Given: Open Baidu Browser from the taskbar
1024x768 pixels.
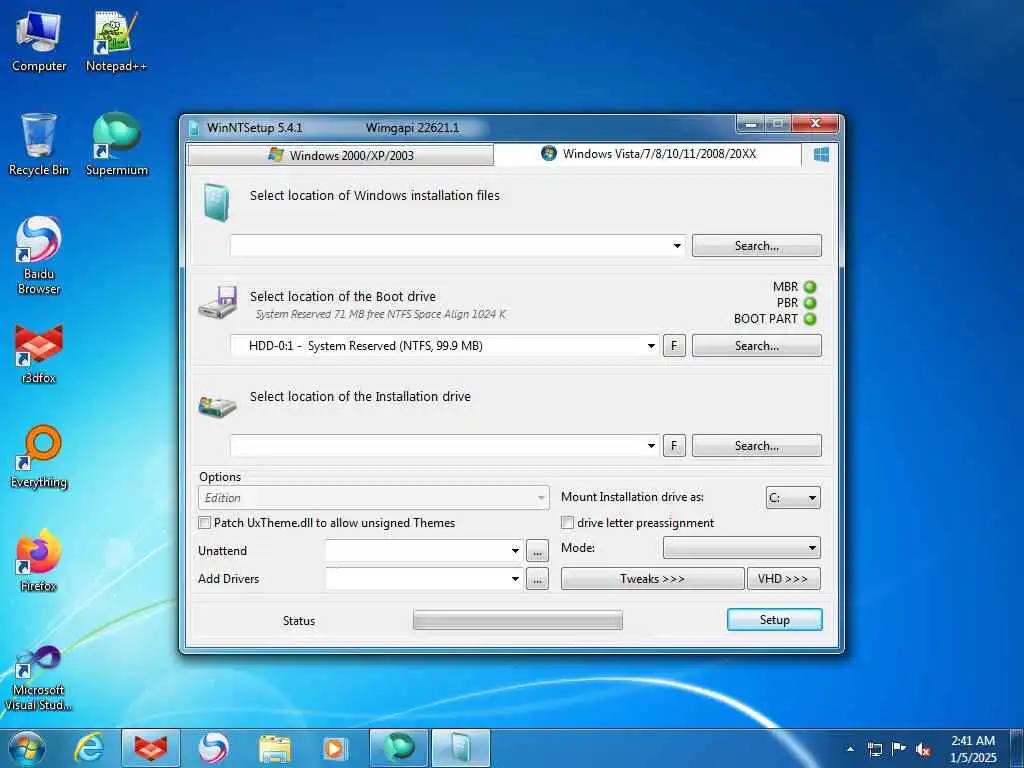Looking at the screenshot, I should click(x=214, y=748).
